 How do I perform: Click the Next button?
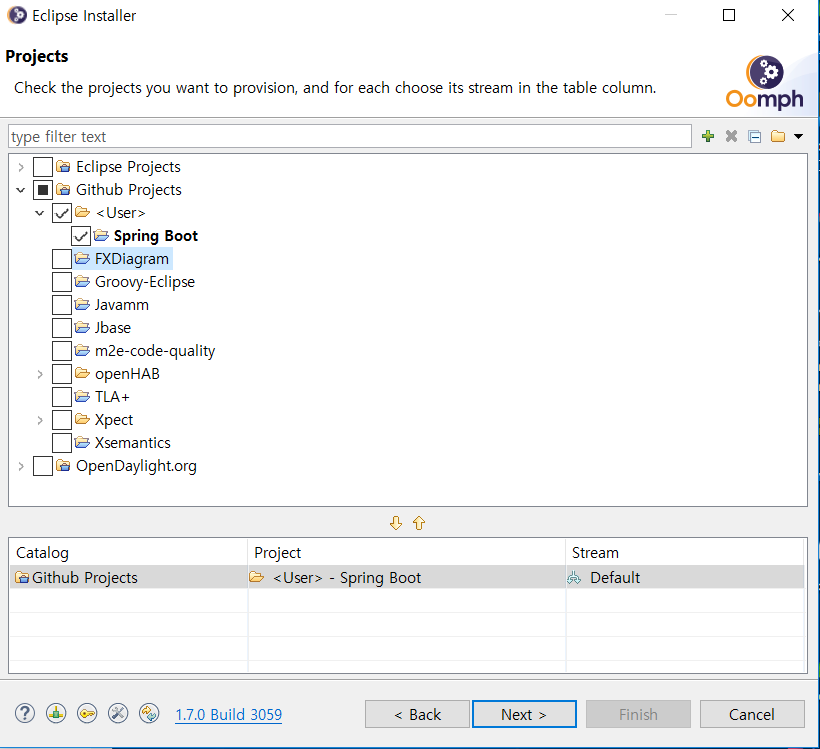[x=524, y=714]
